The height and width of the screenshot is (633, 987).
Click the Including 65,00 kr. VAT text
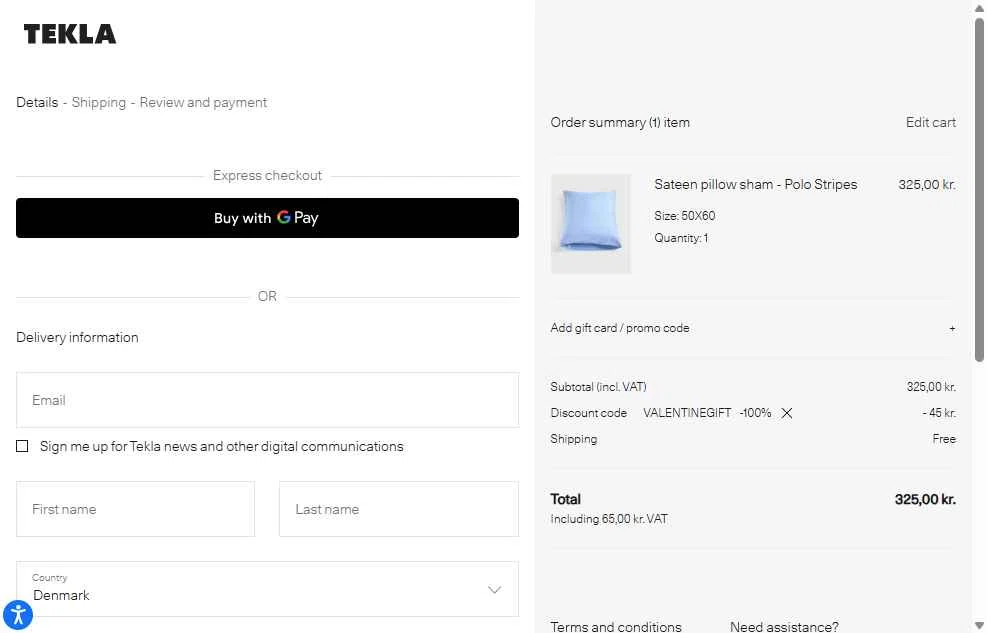coord(609,519)
